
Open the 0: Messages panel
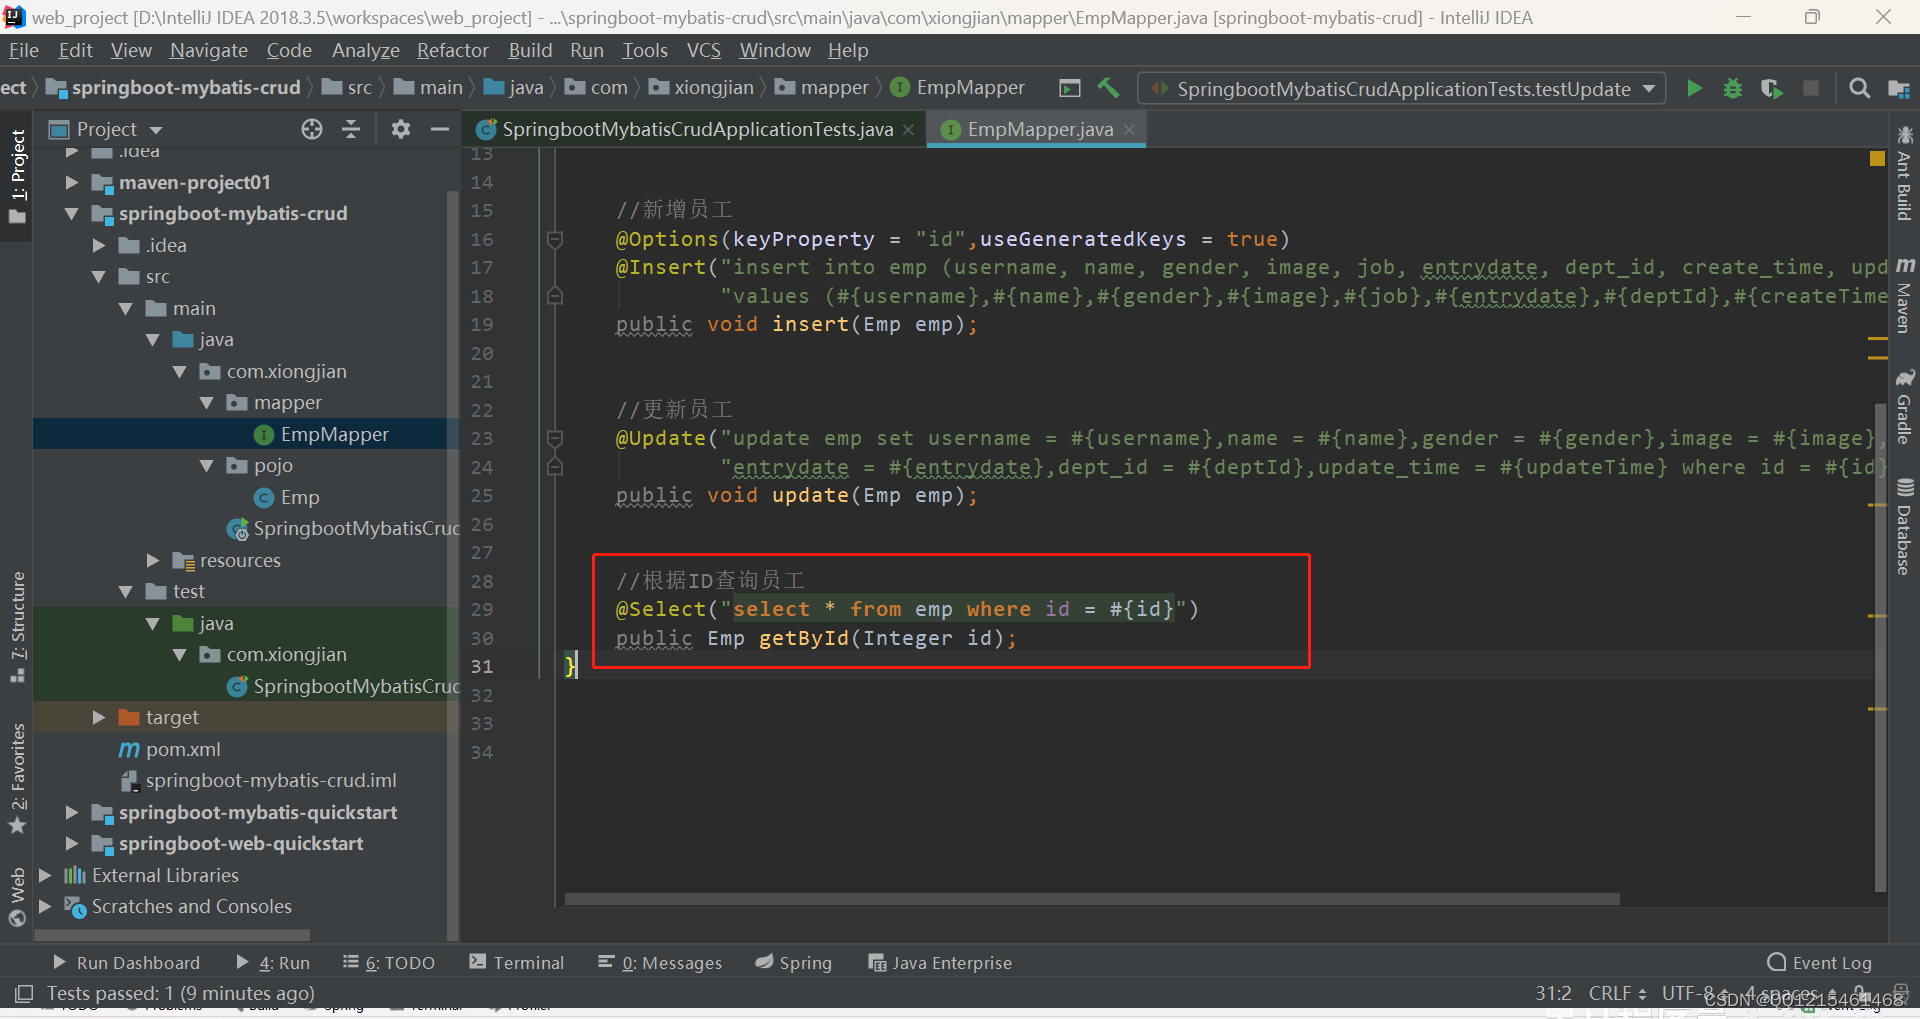[660, 962]
